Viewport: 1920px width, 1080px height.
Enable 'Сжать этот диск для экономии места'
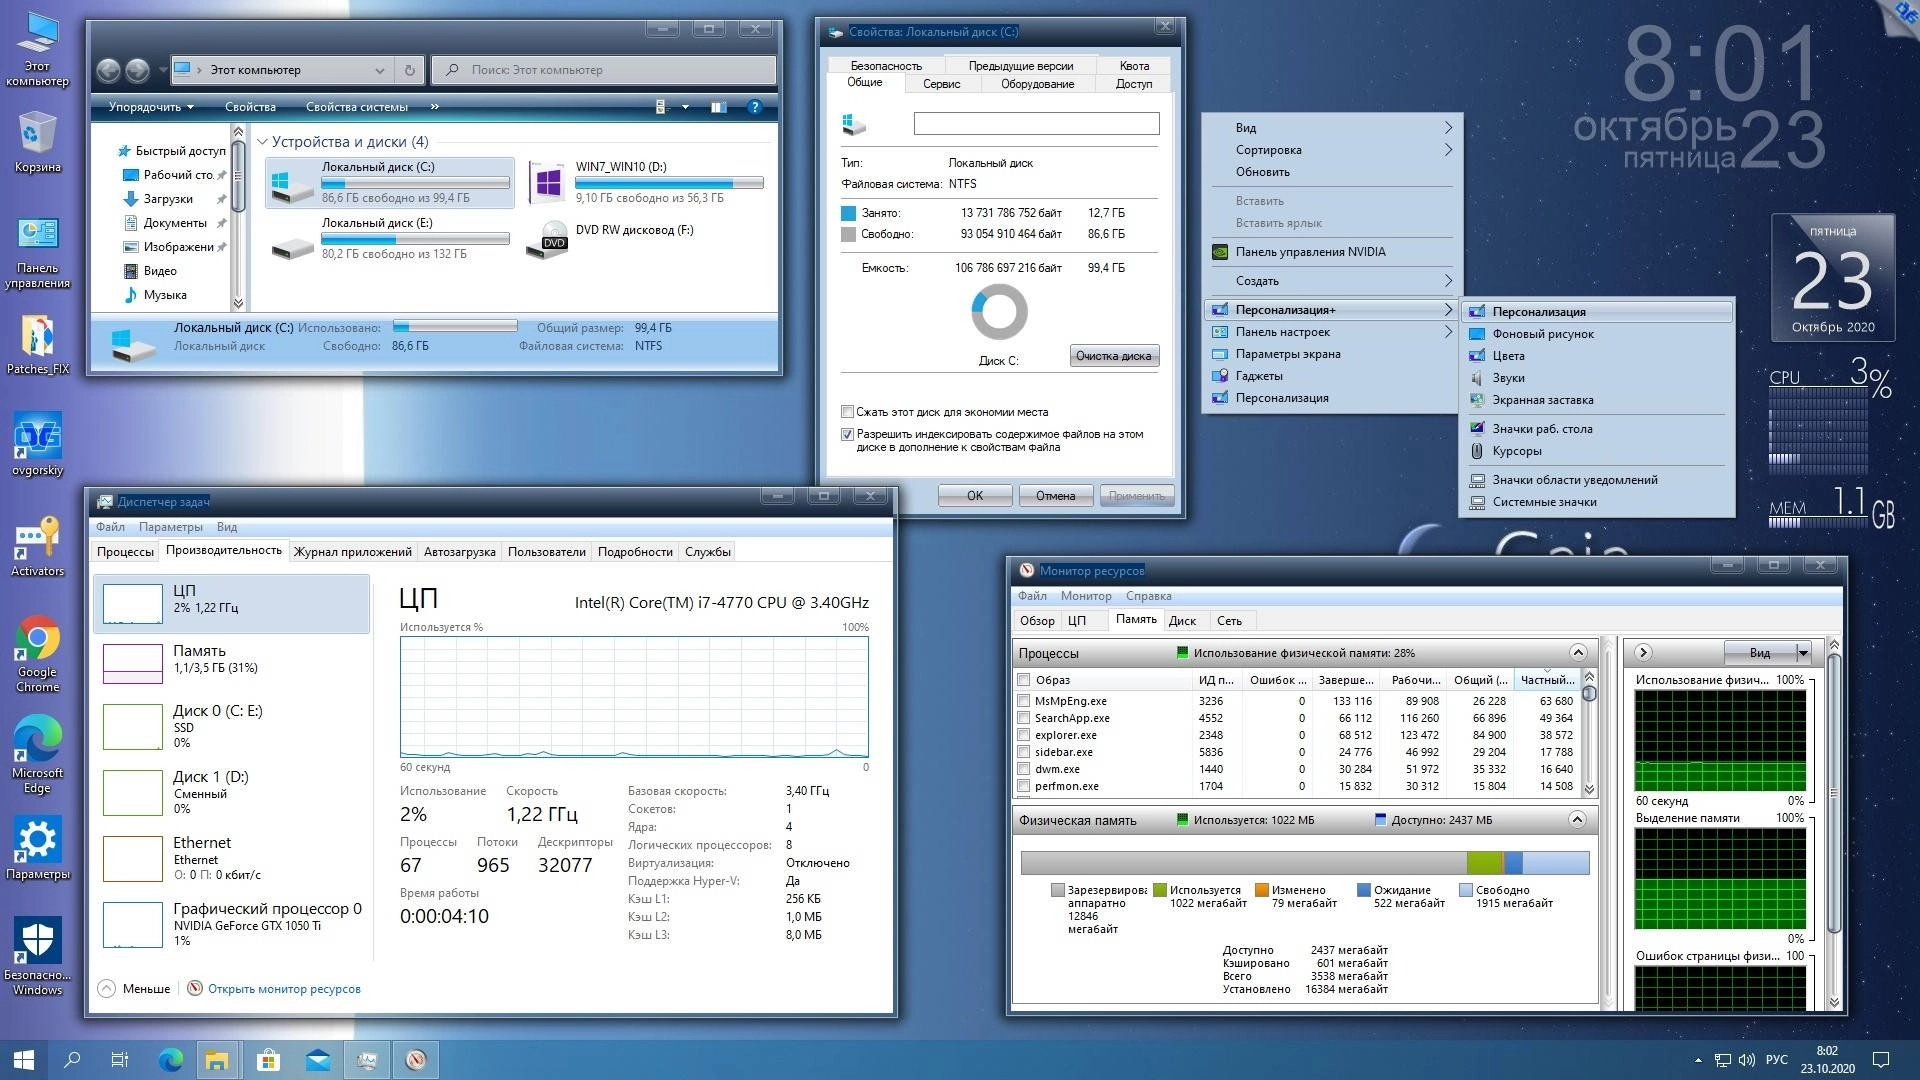(x=847, y=411)
